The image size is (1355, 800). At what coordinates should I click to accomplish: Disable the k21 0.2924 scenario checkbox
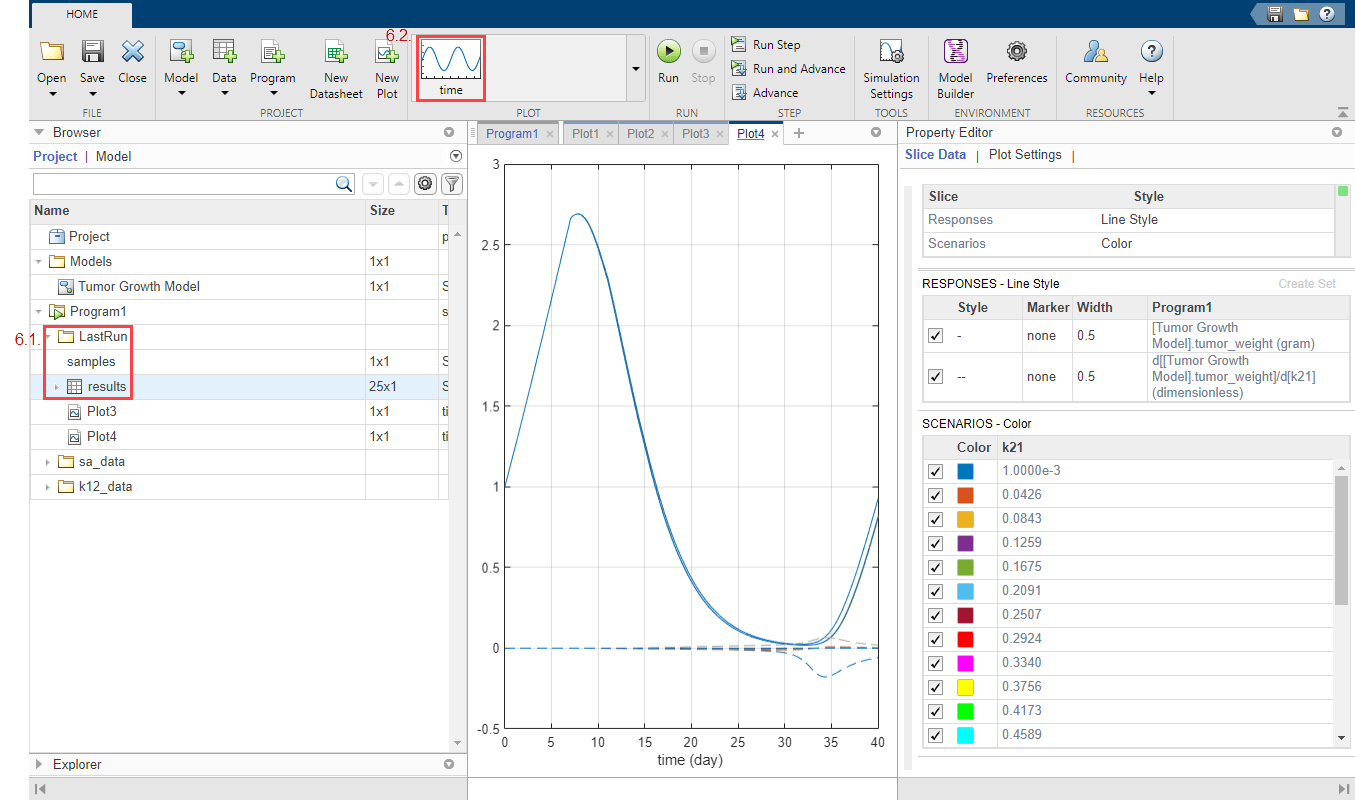[x=935, y=639]
